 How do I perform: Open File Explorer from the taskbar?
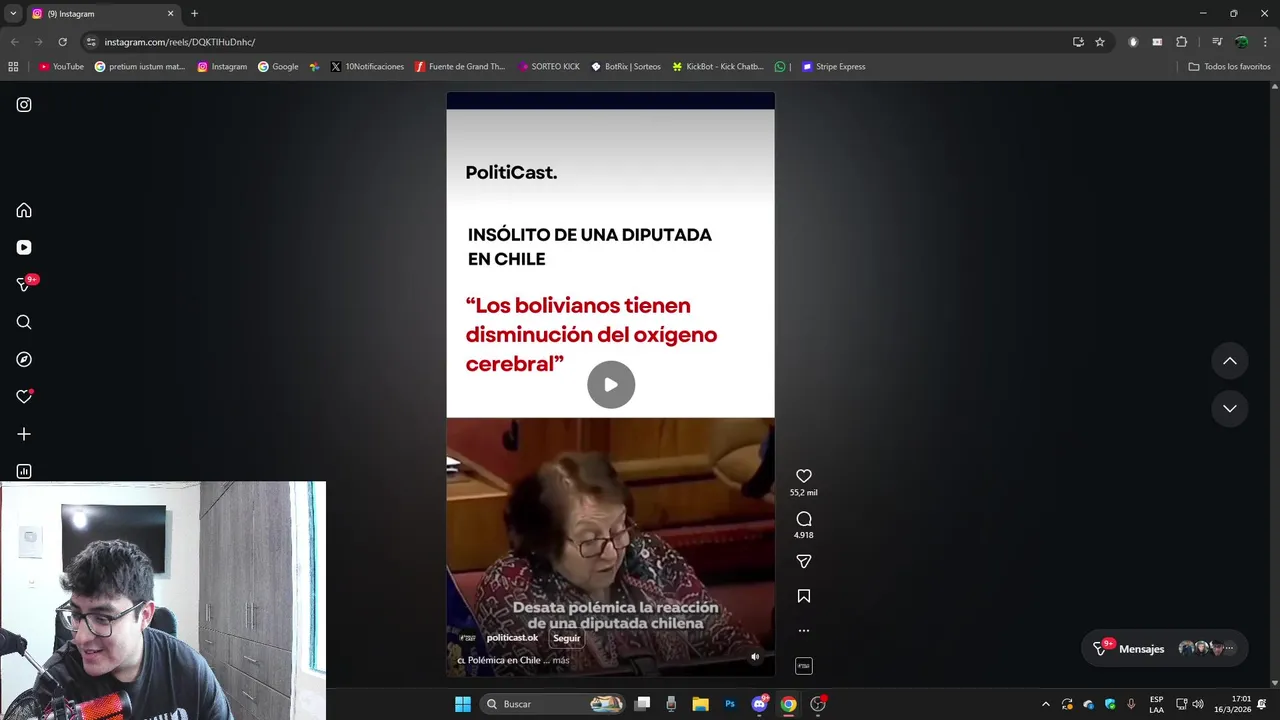point(700,704)
